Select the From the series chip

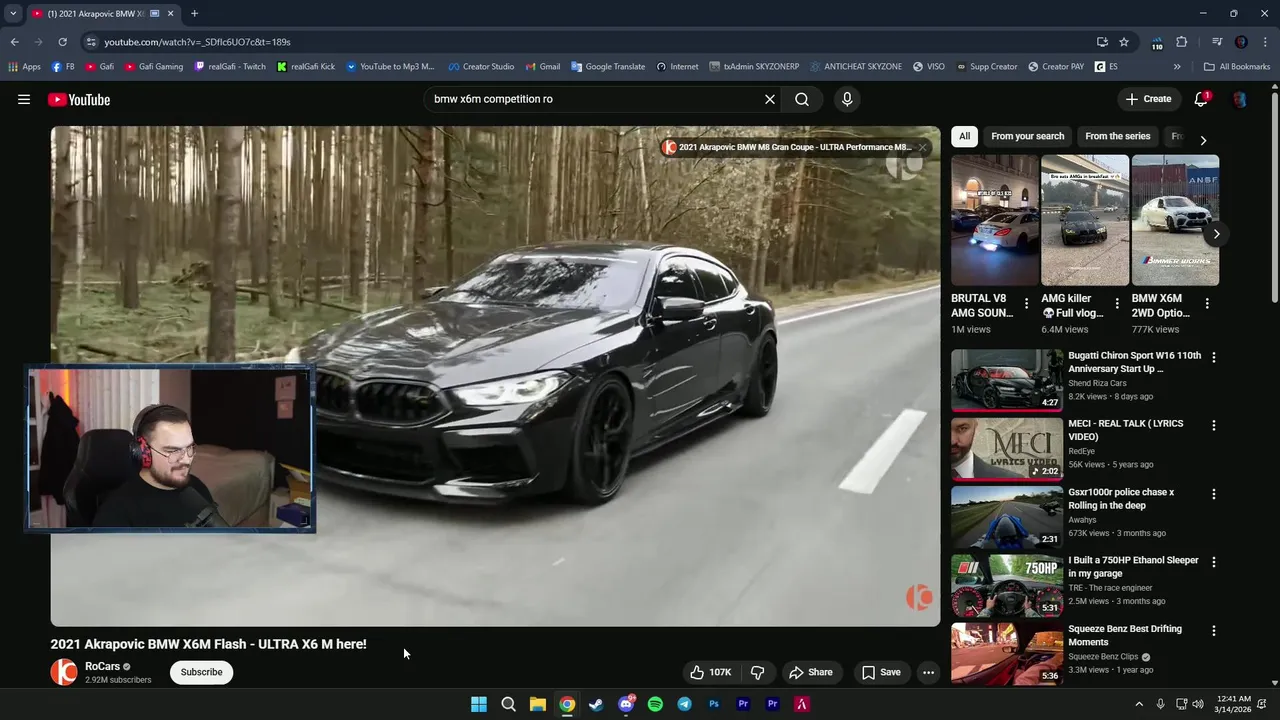(x=1118, y=136)
